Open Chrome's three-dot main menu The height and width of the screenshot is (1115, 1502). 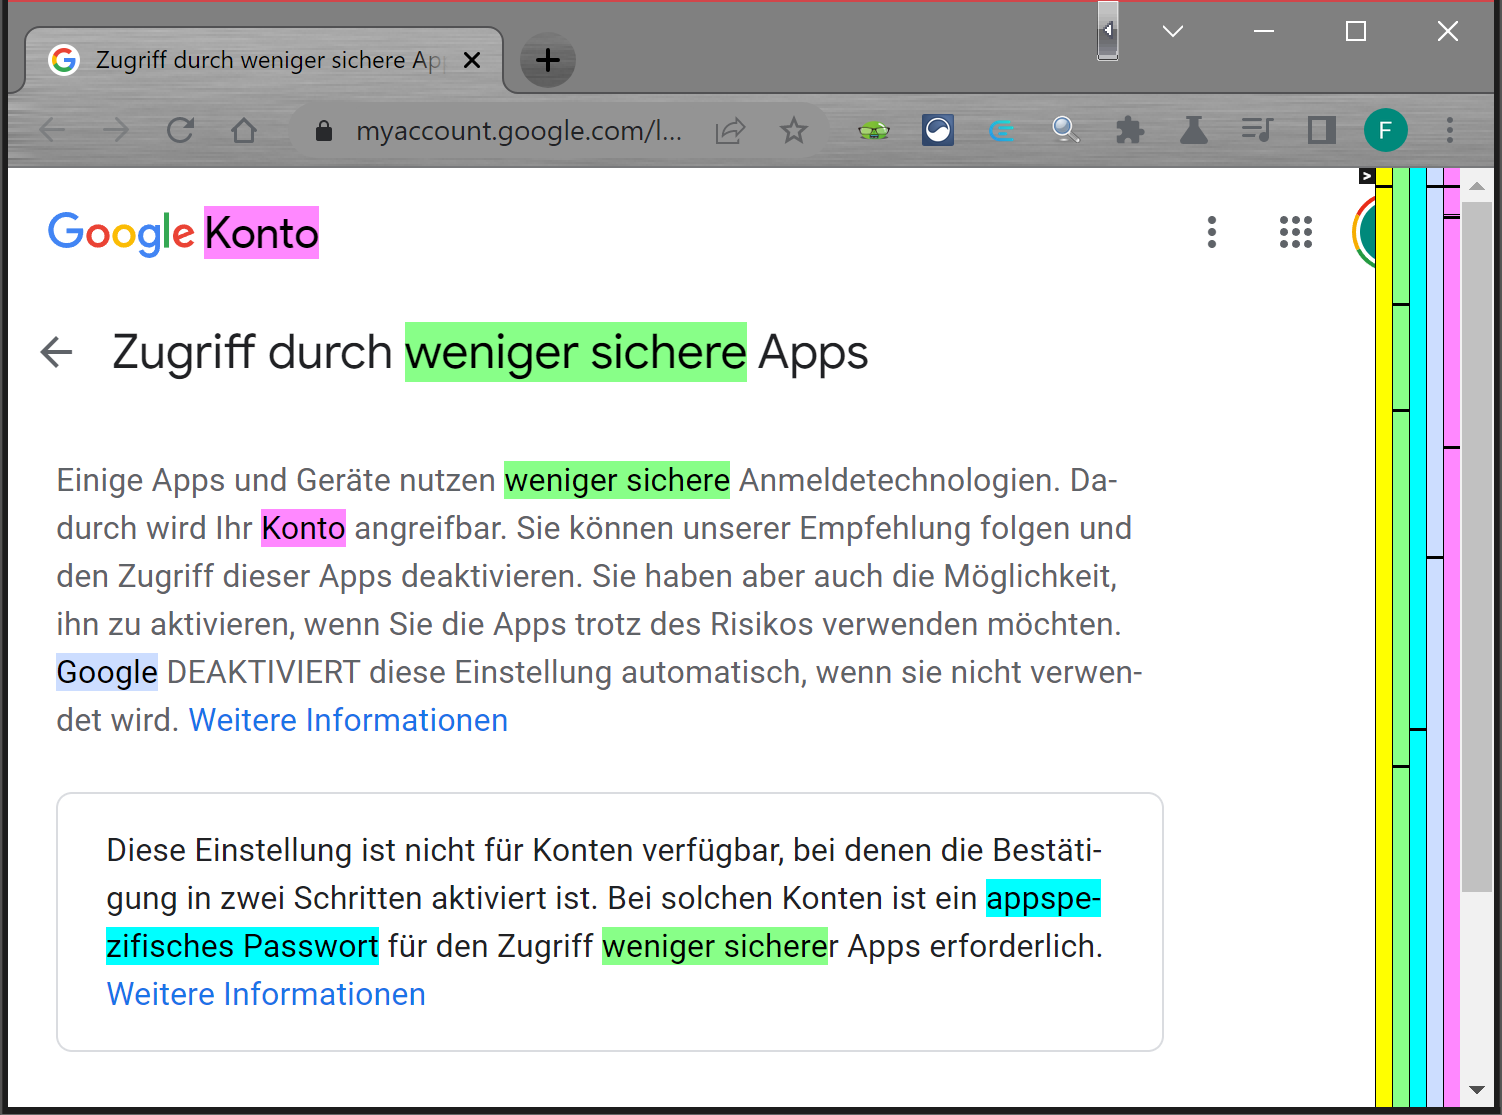[1449, 130]
